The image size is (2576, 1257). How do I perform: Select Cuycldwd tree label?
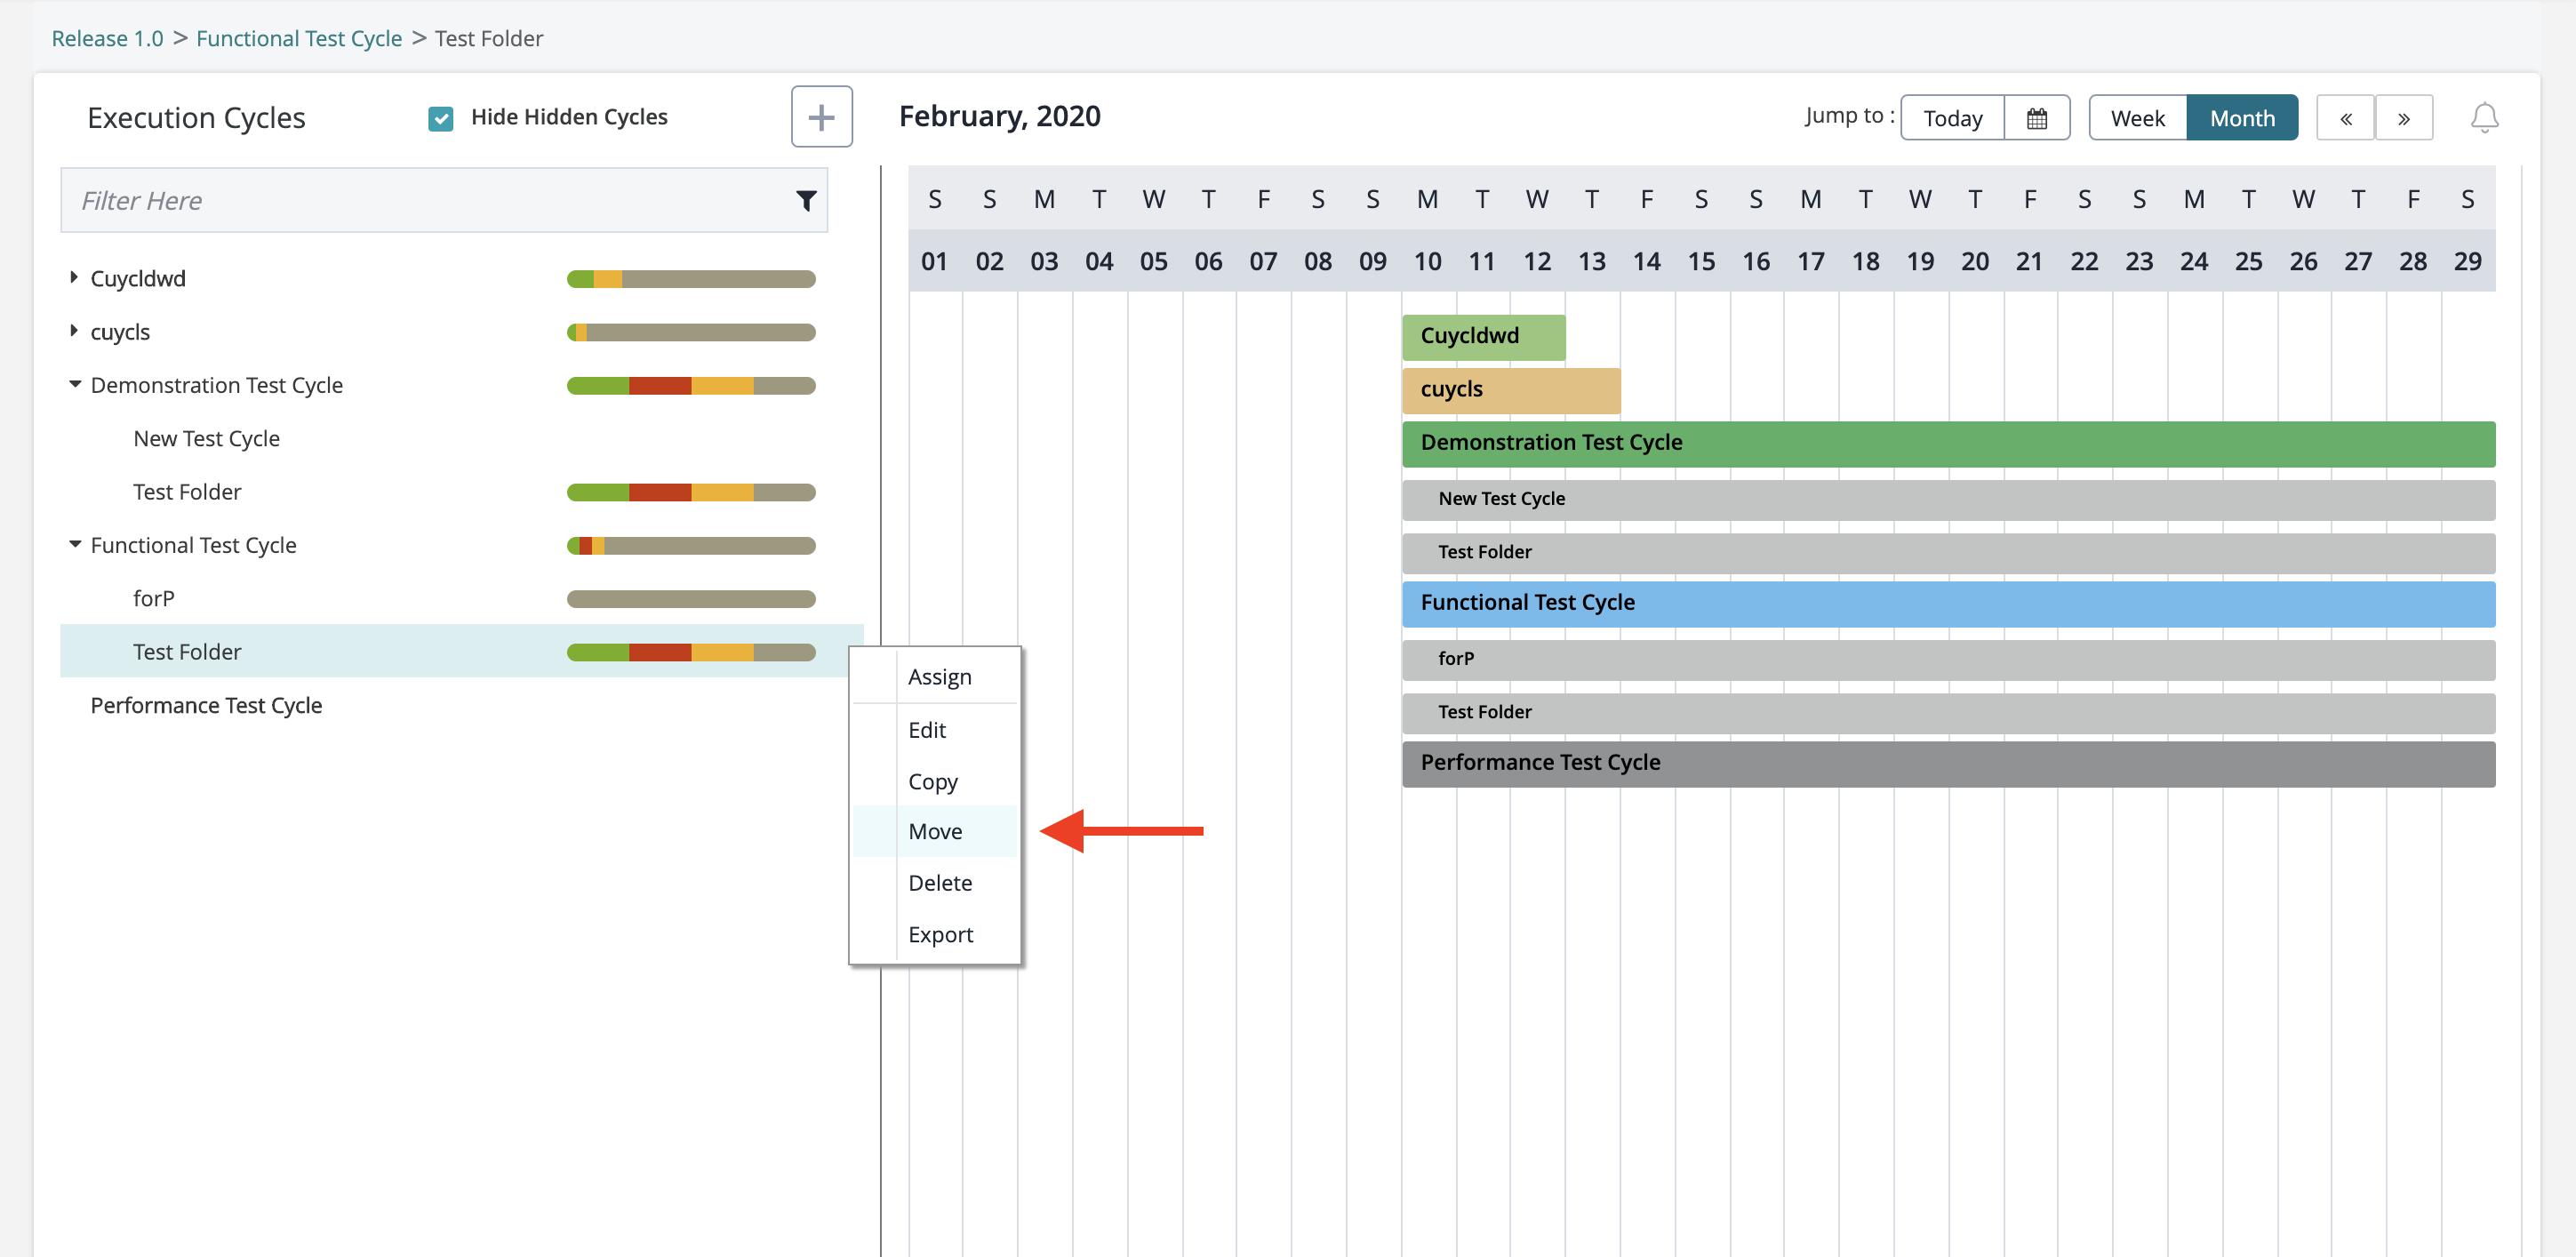(138, 278)
